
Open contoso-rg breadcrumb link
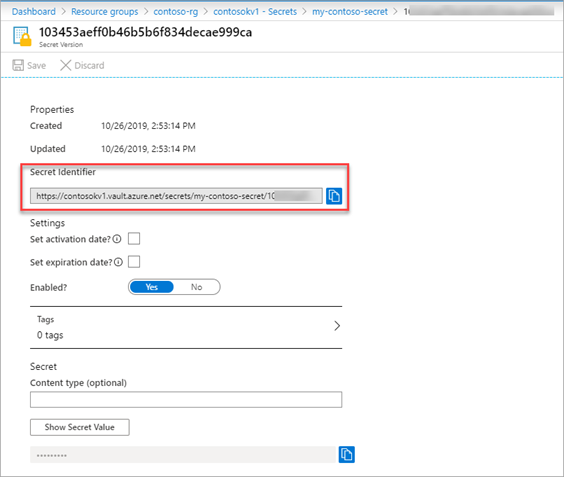pos(176,12)
